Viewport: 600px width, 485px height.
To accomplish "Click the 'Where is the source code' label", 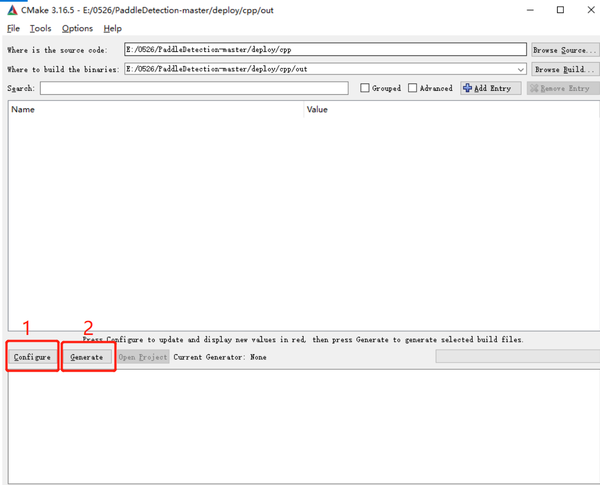I will pos(57,50).
